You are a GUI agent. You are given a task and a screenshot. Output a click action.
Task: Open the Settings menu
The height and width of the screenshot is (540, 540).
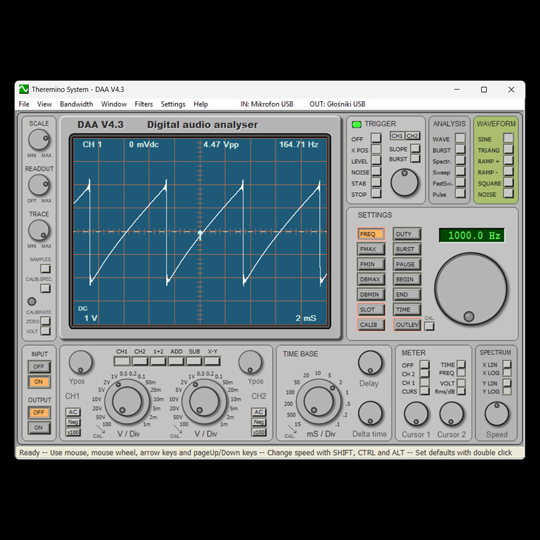(x=173, y=104)
